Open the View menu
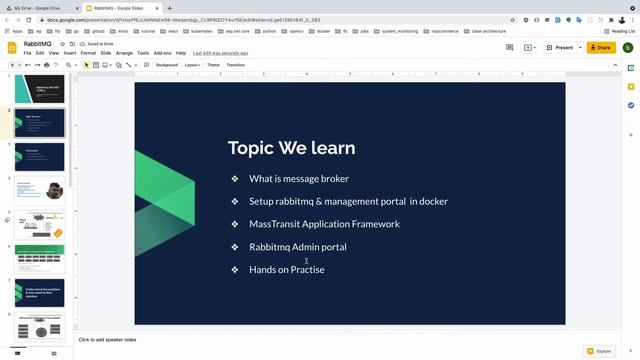640x360 pixels. click(54, 53)
